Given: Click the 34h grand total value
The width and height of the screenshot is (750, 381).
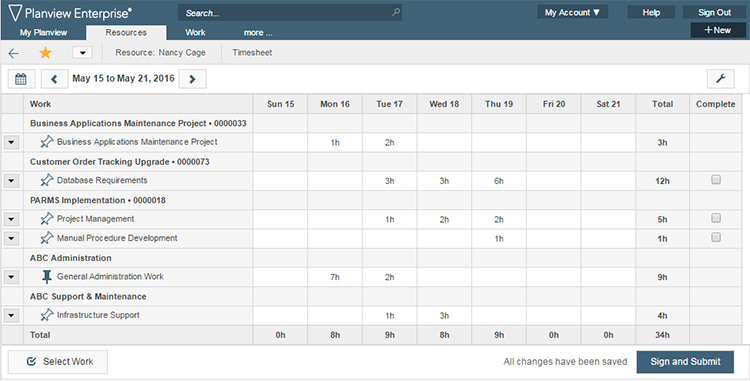Looking at the screenshot, I should (662, 335).
